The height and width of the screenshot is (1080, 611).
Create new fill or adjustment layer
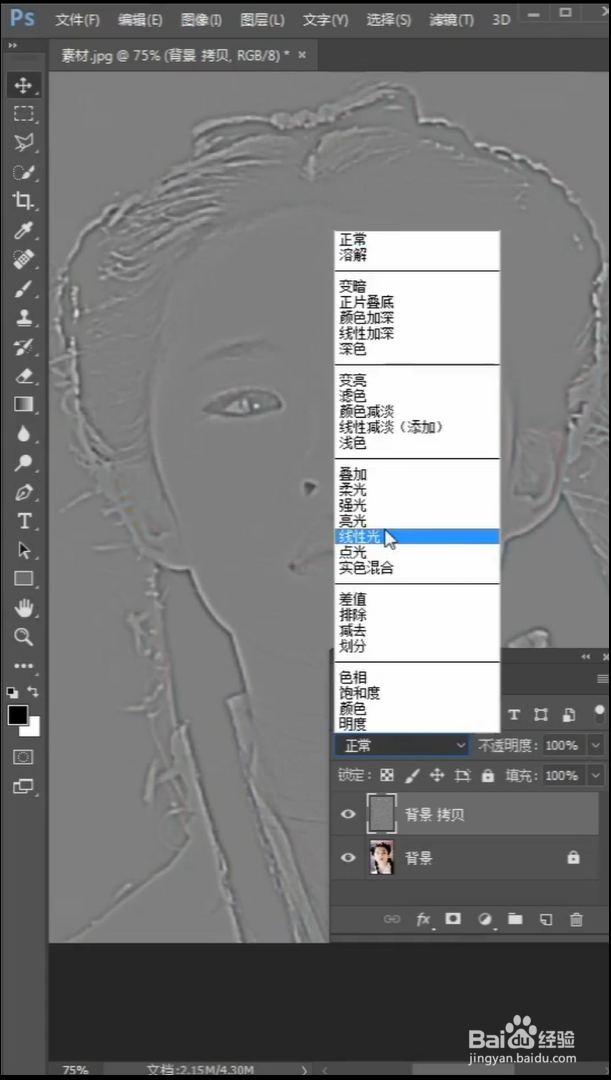[x=485, y=919]
